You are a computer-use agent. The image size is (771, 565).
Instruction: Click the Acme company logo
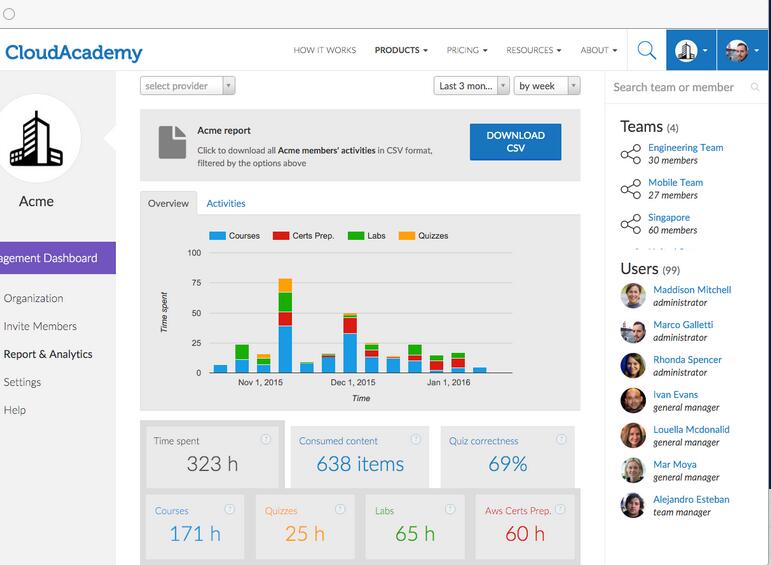pos(36,139)
